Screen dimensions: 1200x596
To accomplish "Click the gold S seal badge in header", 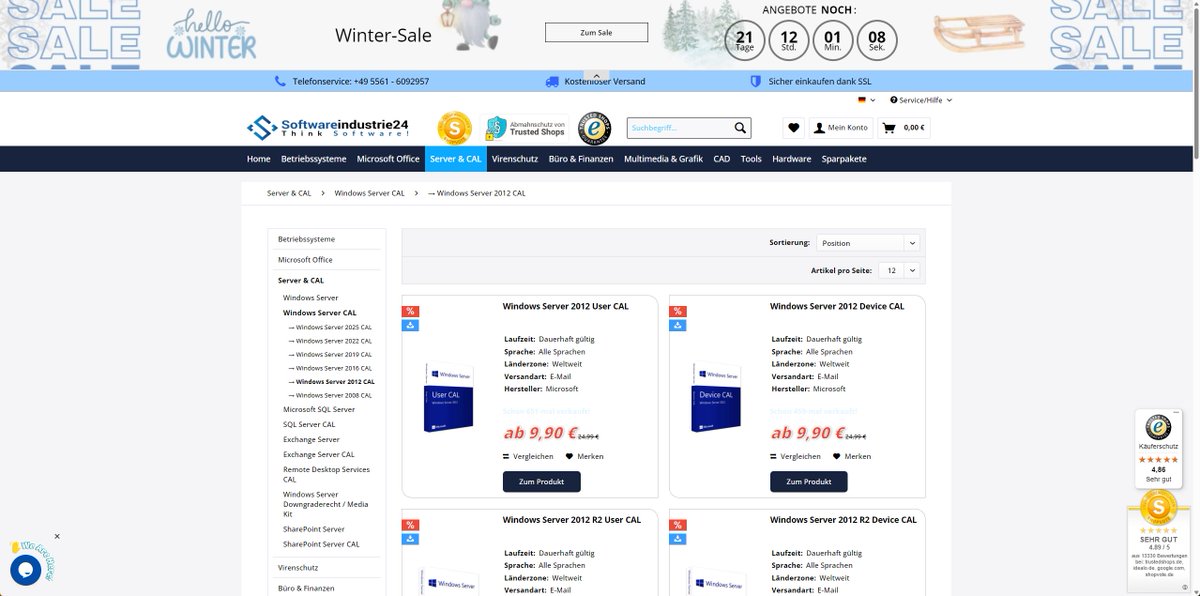I will pos(454,128).
